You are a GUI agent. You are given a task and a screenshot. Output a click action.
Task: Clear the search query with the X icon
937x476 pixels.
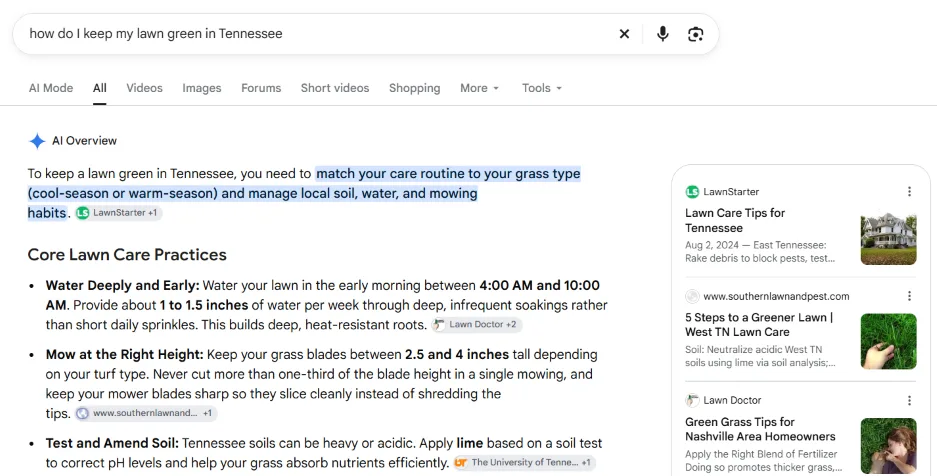(x=624, y=34)
